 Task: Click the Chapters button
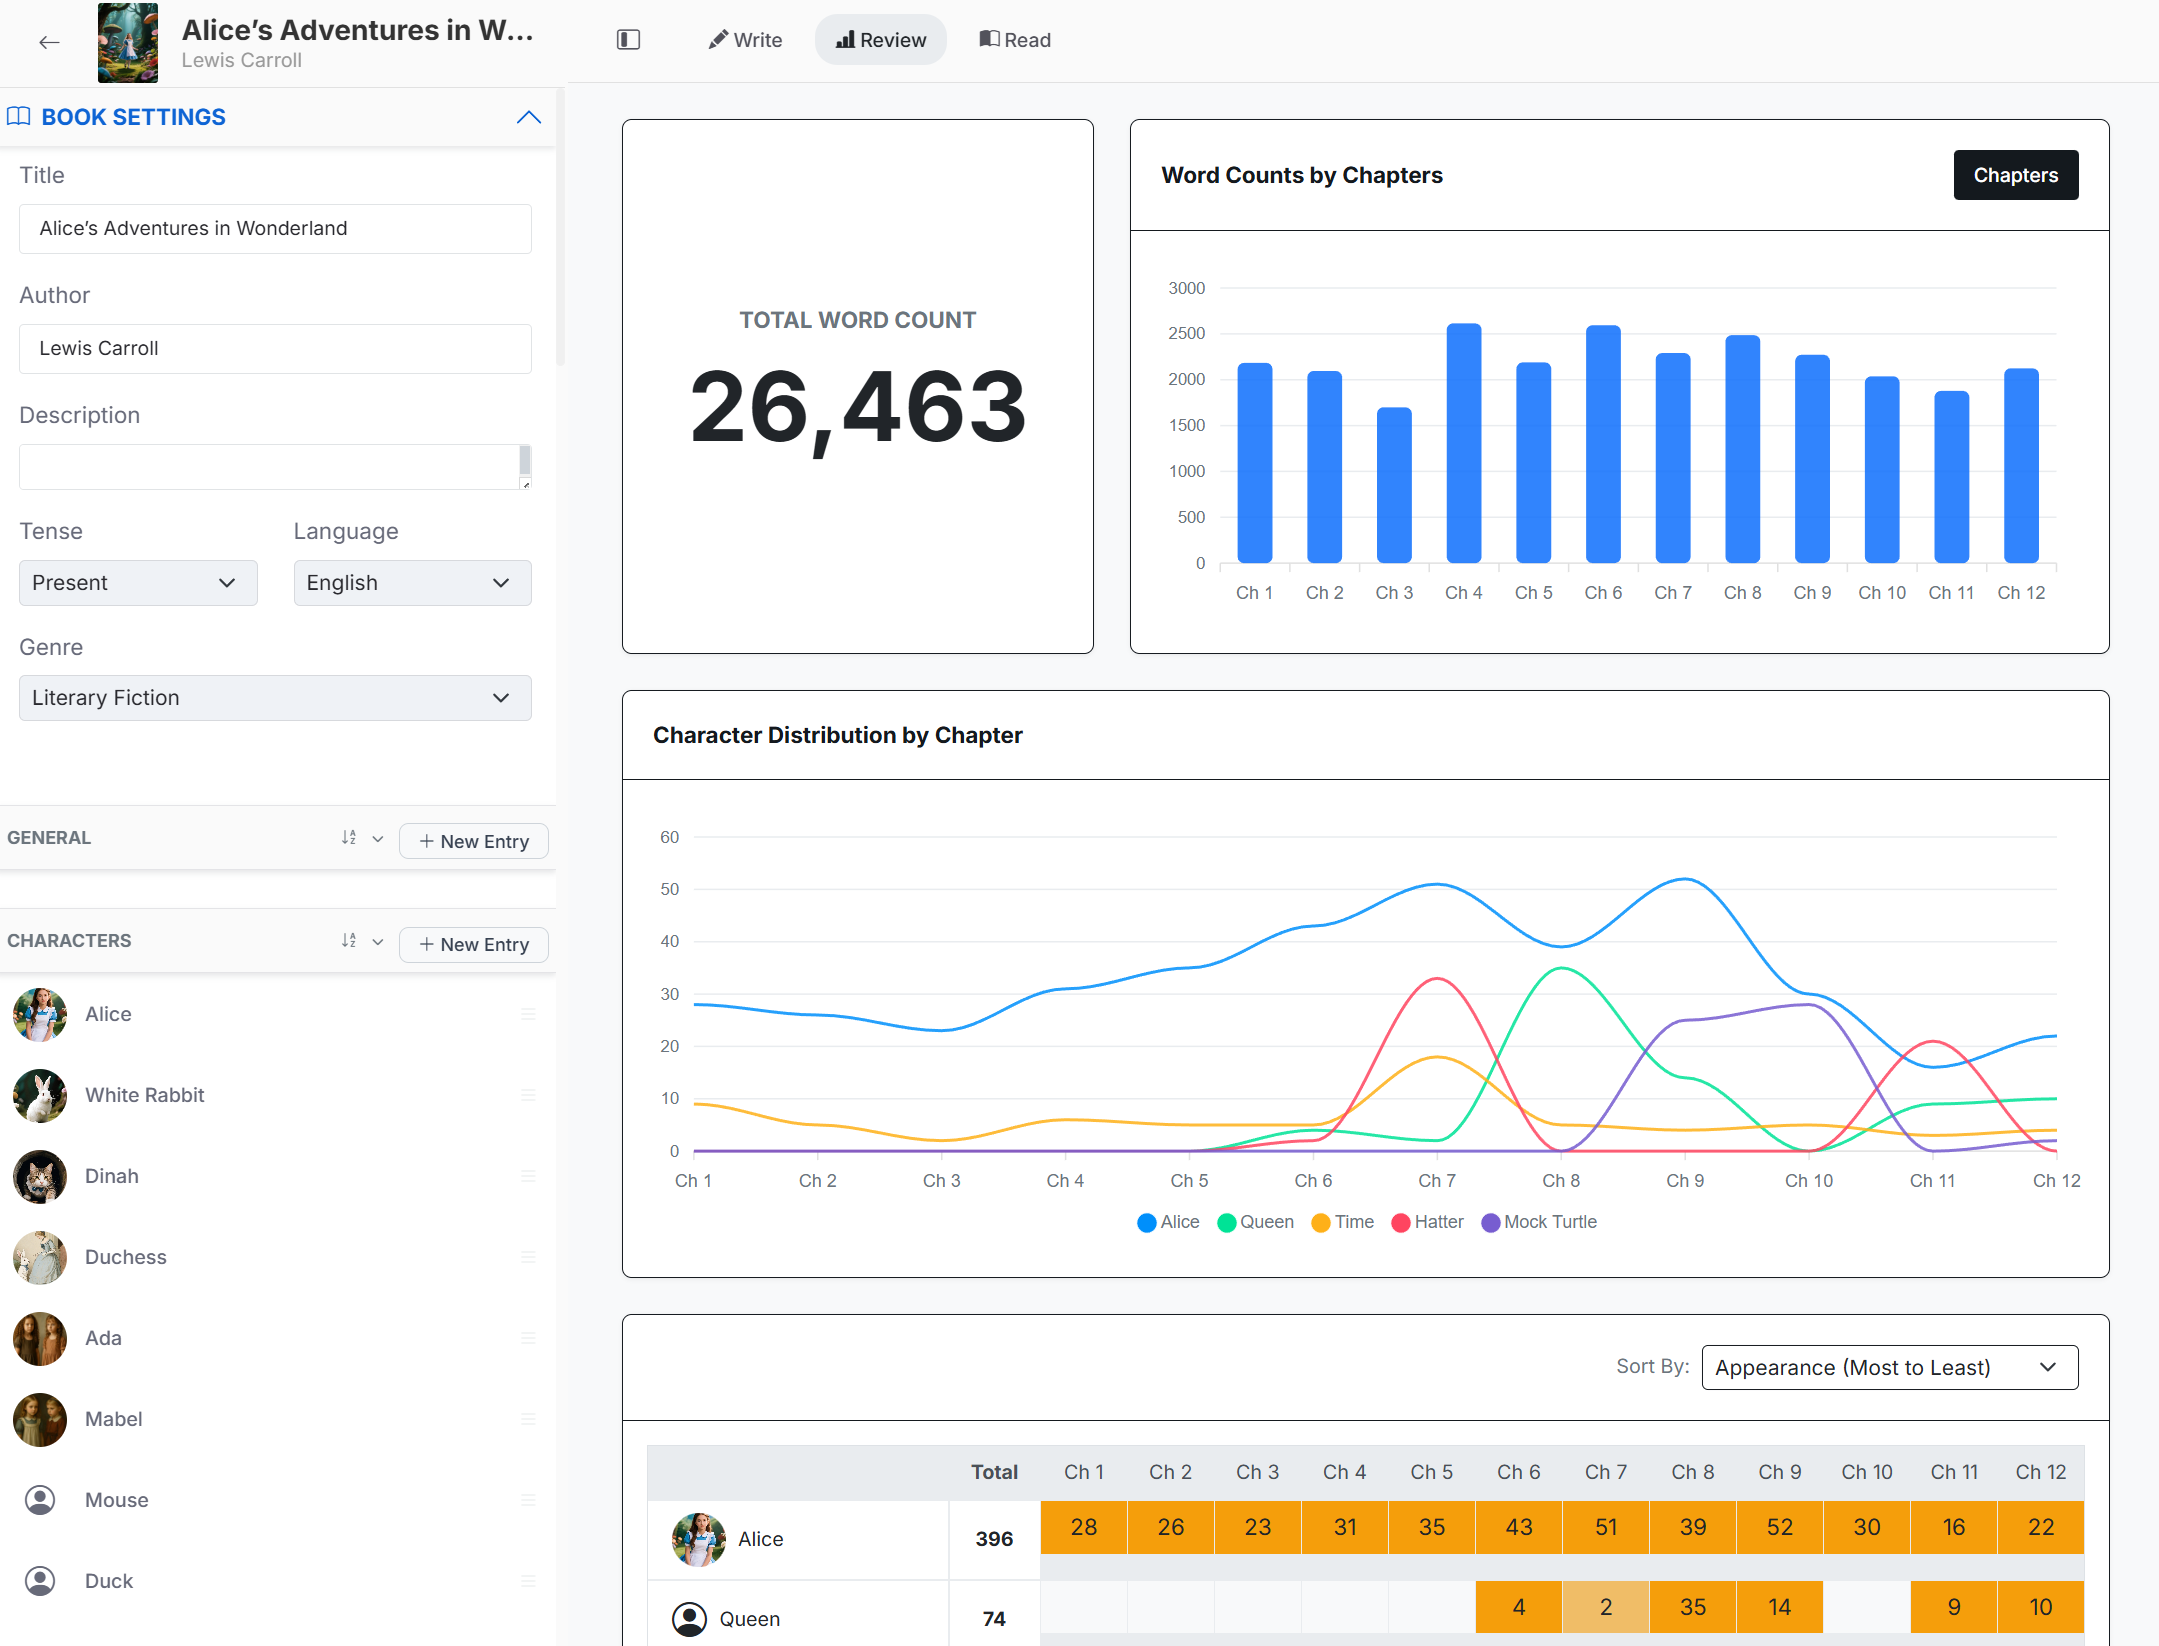coord(2016,175)
